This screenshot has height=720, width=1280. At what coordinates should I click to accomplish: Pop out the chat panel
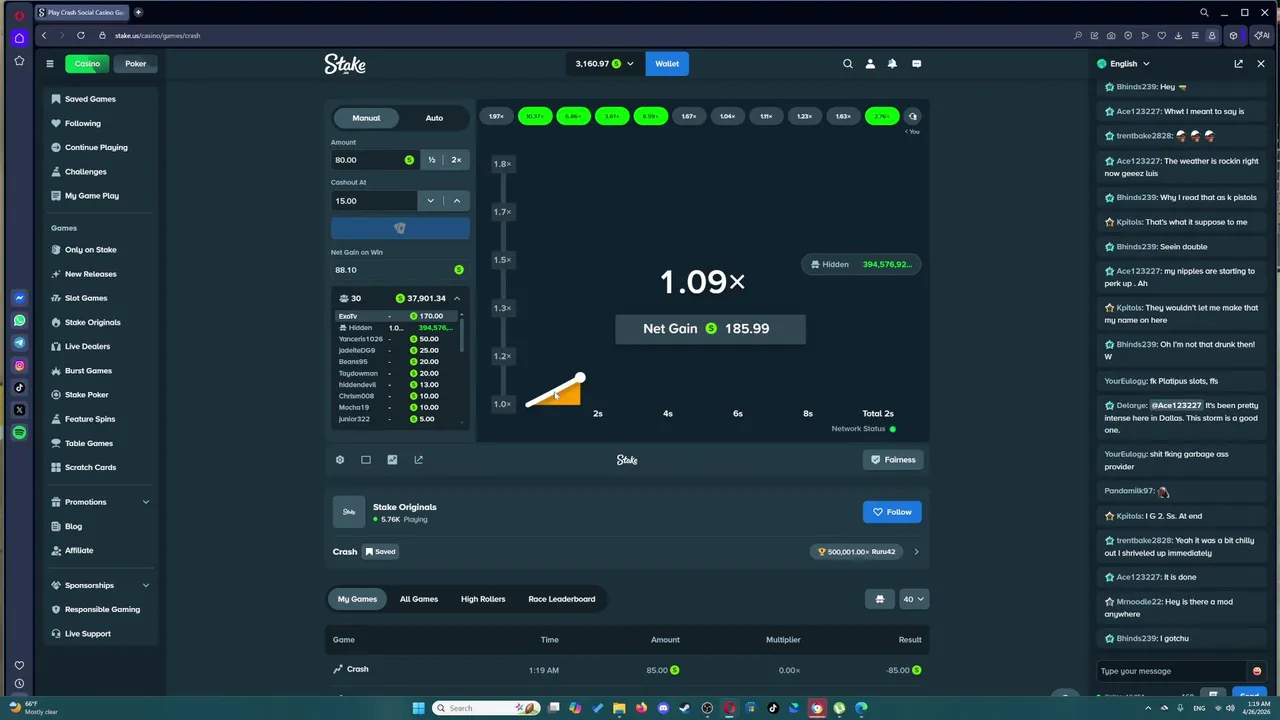pyautogui.click(x=1238, y=64)
